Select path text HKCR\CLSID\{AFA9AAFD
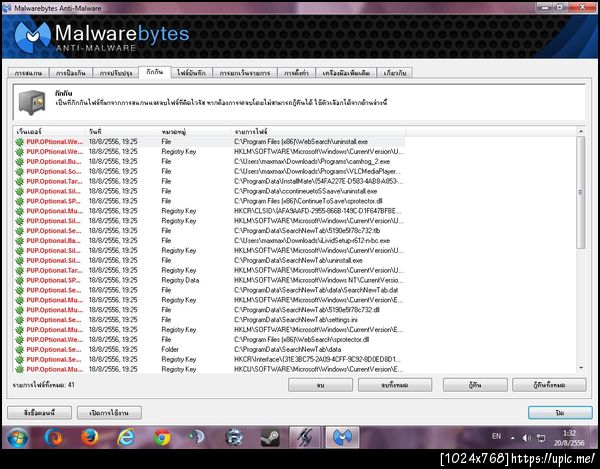The image size is (600, 469). (x=318, y=211)
